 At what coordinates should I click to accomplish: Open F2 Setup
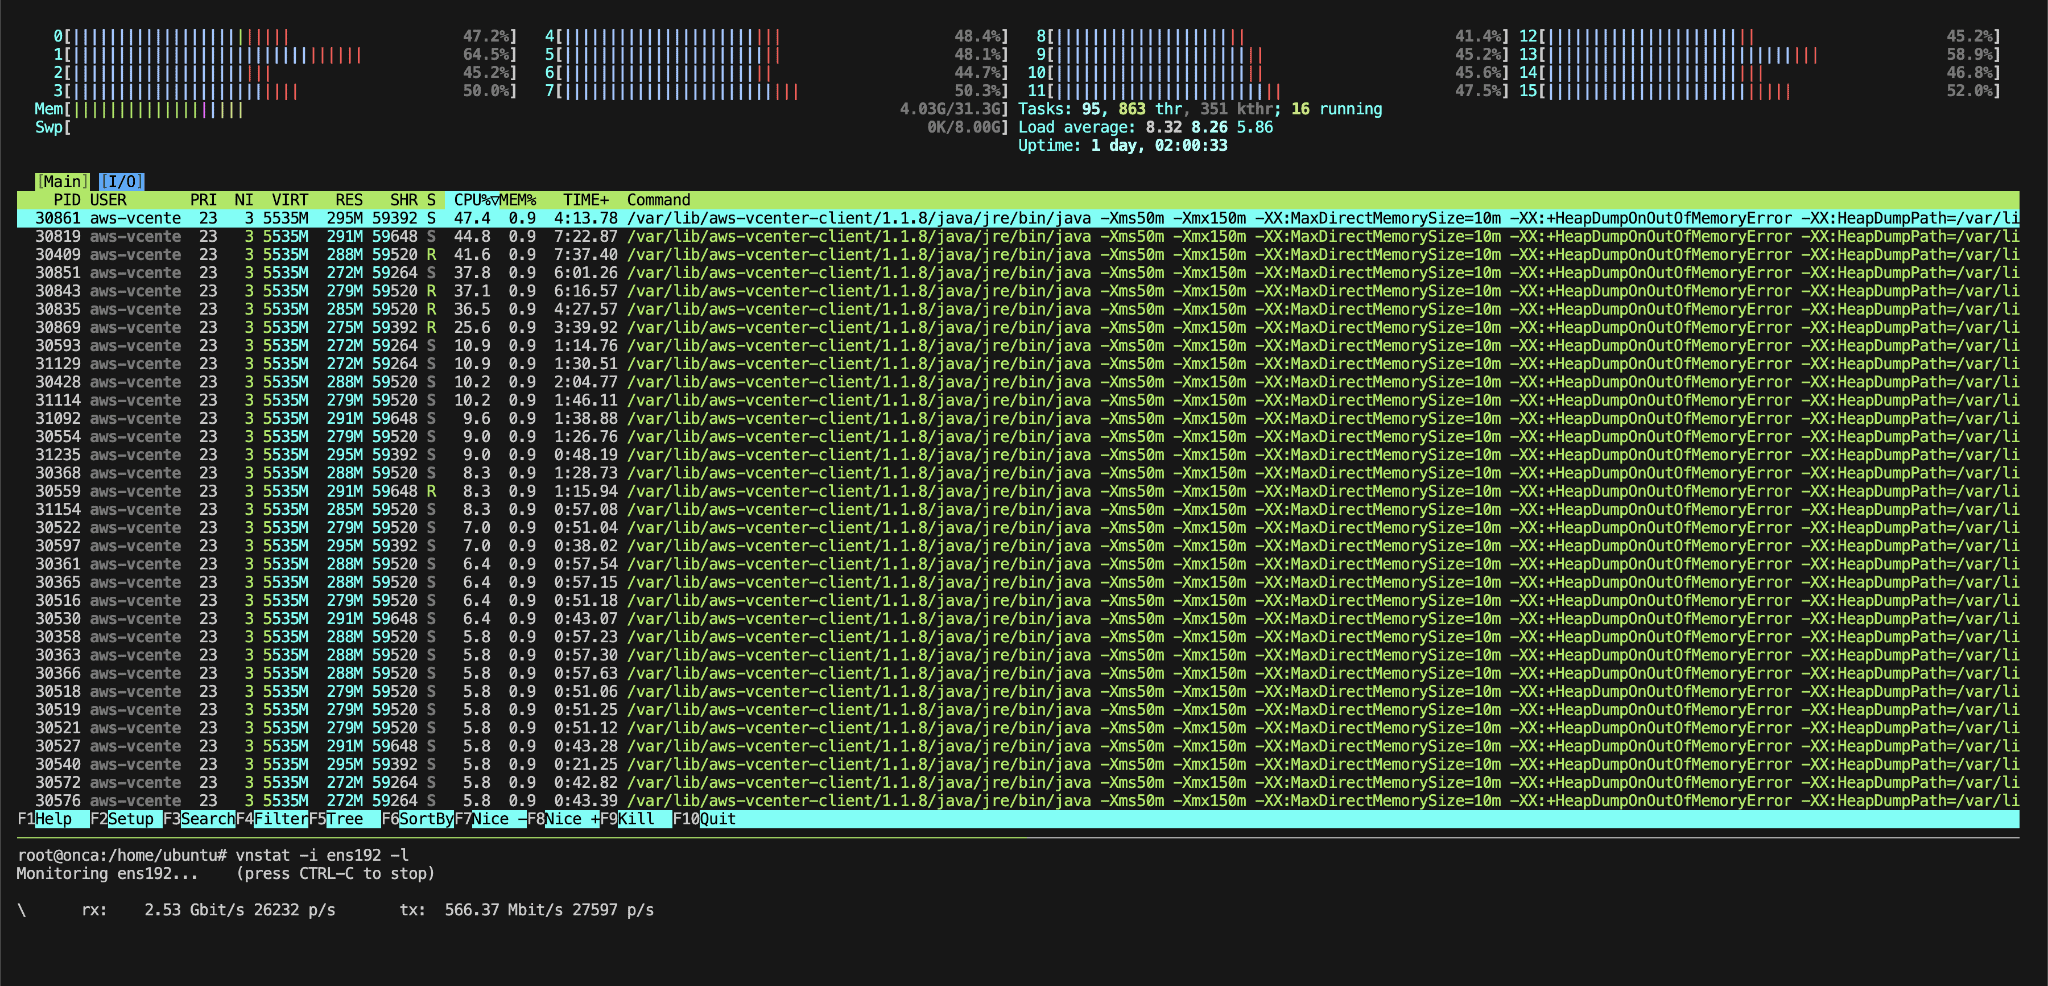(126, 819)
